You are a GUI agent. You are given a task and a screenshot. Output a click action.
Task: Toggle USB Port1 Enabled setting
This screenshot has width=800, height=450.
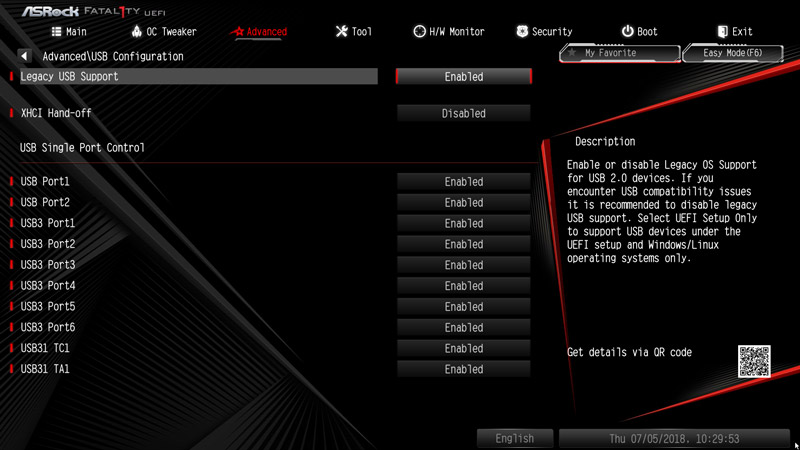pos(464,182)
